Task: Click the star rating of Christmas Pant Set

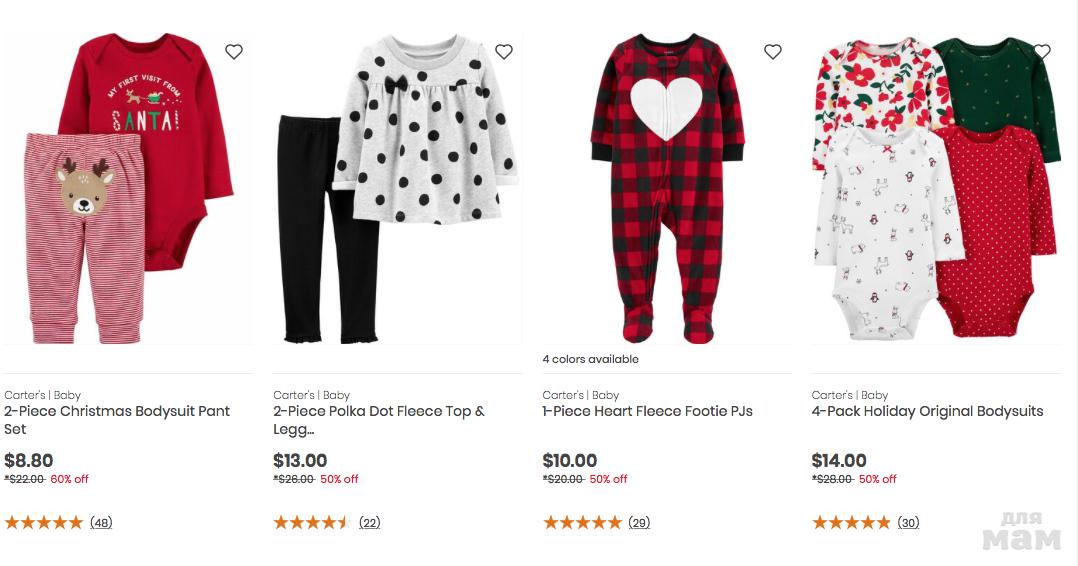Action: (44, 522)
